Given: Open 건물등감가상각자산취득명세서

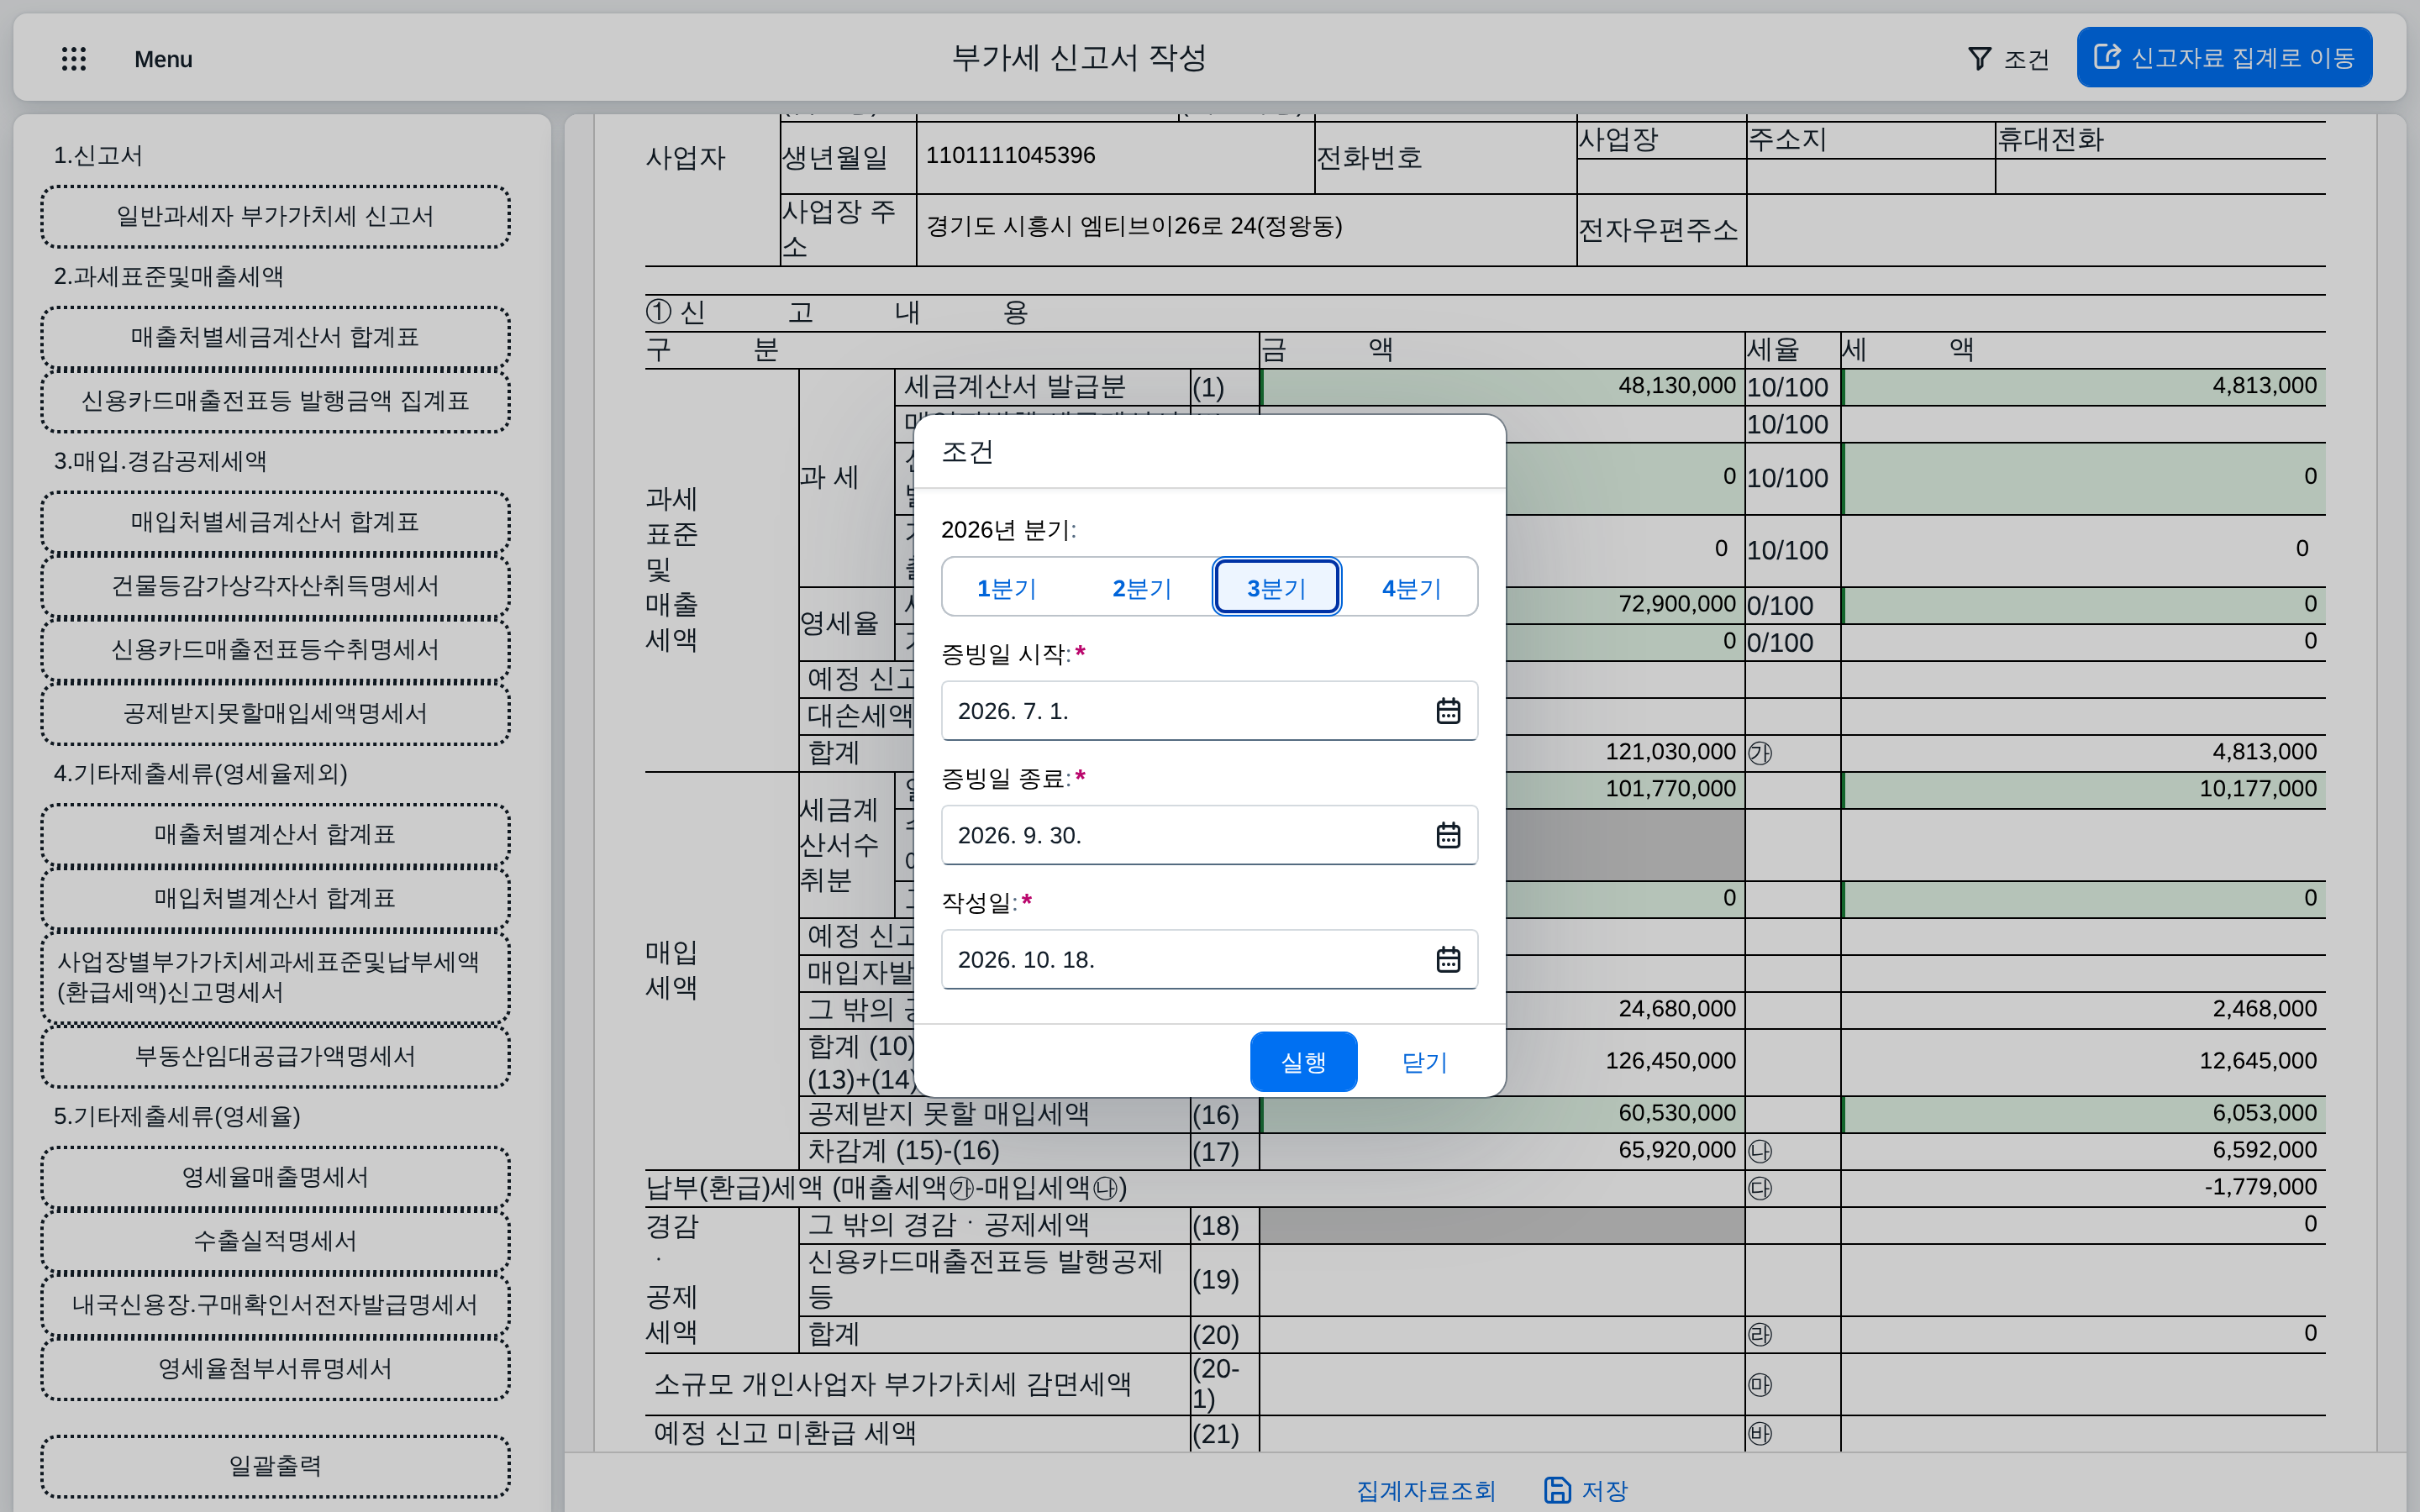Looking at the screenshot, I should coord(275,586).
